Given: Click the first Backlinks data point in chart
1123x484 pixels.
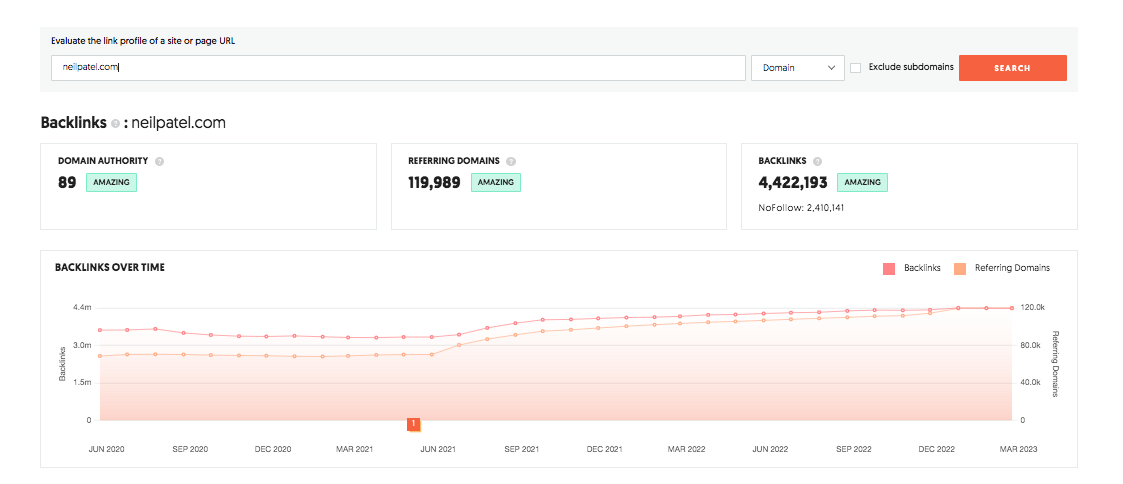Looking at the screenshot, I should point(100,330).
